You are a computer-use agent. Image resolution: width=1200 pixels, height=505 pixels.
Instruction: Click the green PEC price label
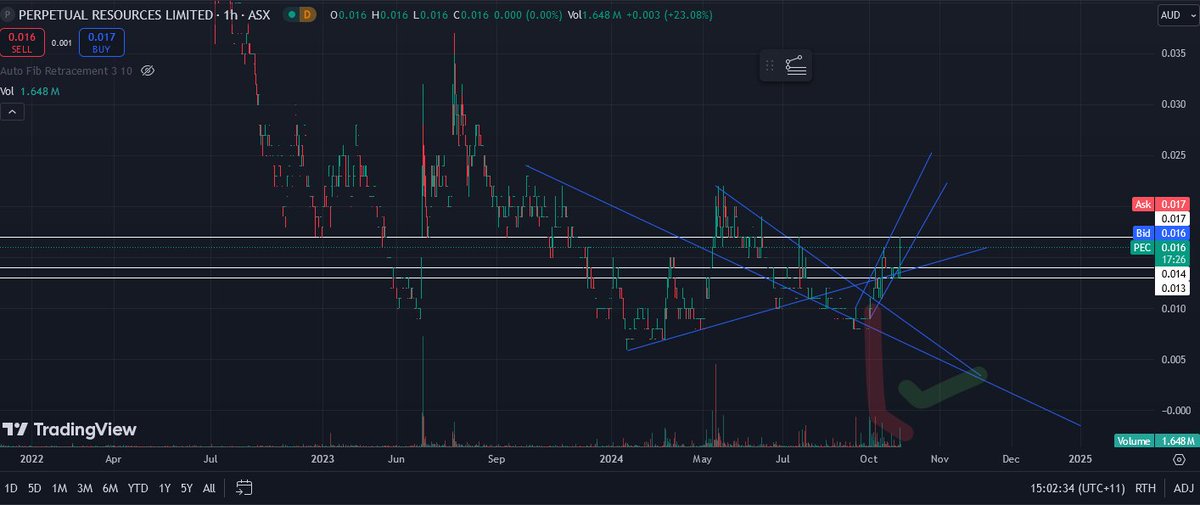(x=1143, y=246)
